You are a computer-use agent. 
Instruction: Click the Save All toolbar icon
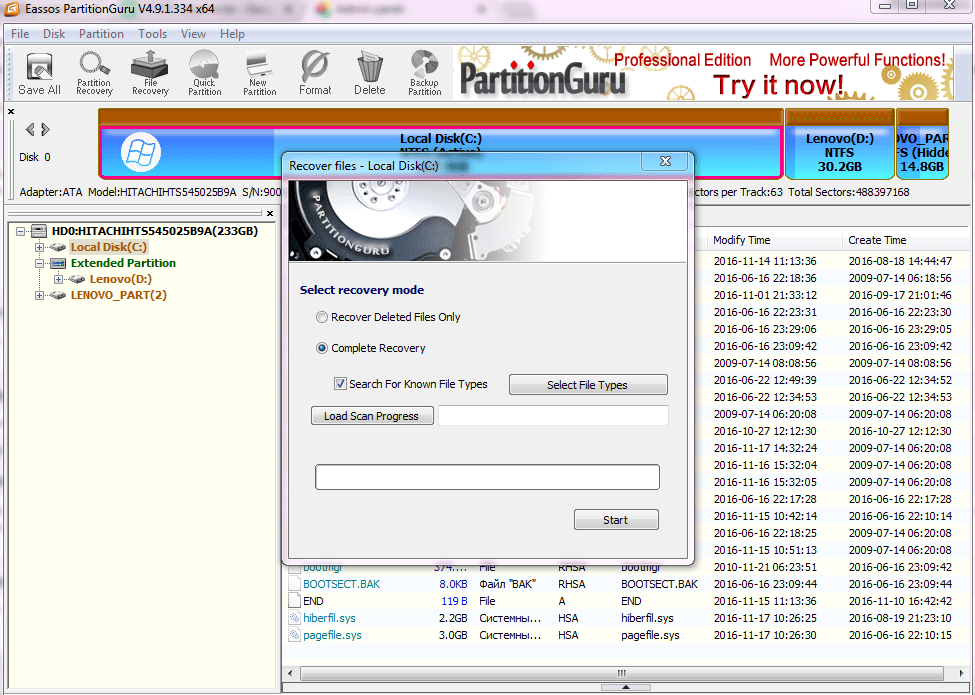pos(39,73)
